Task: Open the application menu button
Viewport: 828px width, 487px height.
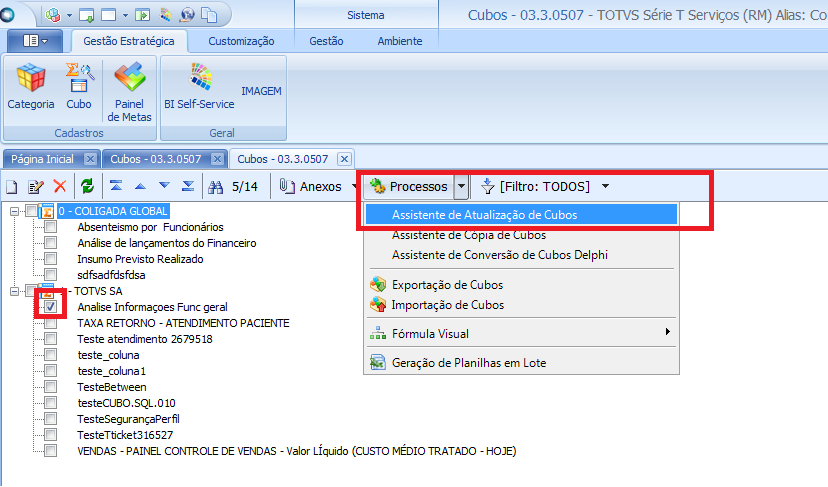Action: tap(35, 41)
